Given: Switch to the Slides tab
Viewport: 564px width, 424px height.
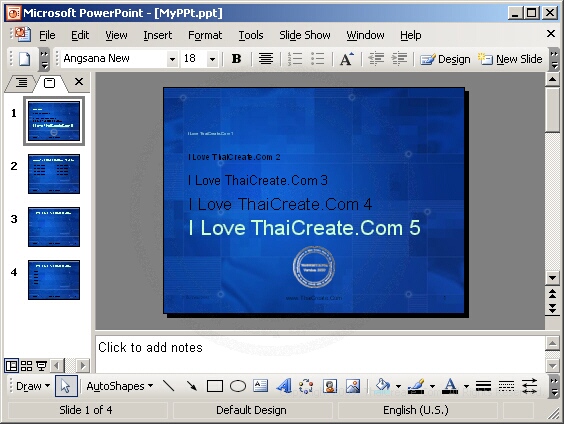Looking at the screenshot, I should (50, 83).
